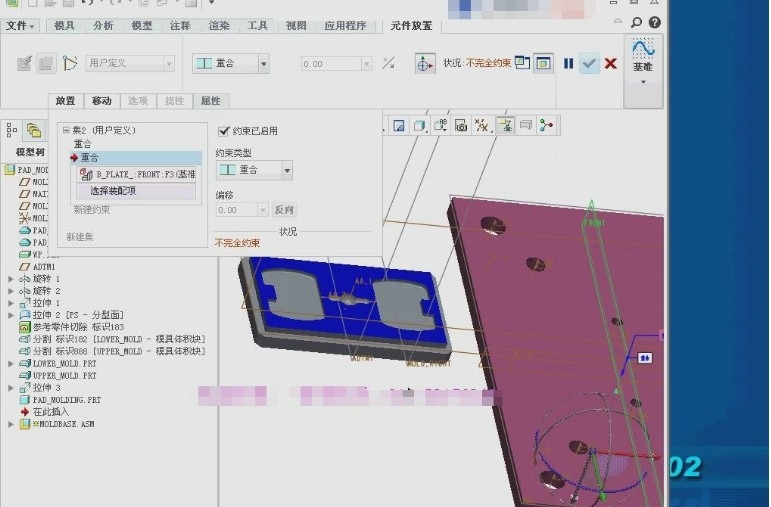This screenshot has width=771, height=507.
Task: Click the 选择装配项 collector field
Action: (x=137, y=191)
